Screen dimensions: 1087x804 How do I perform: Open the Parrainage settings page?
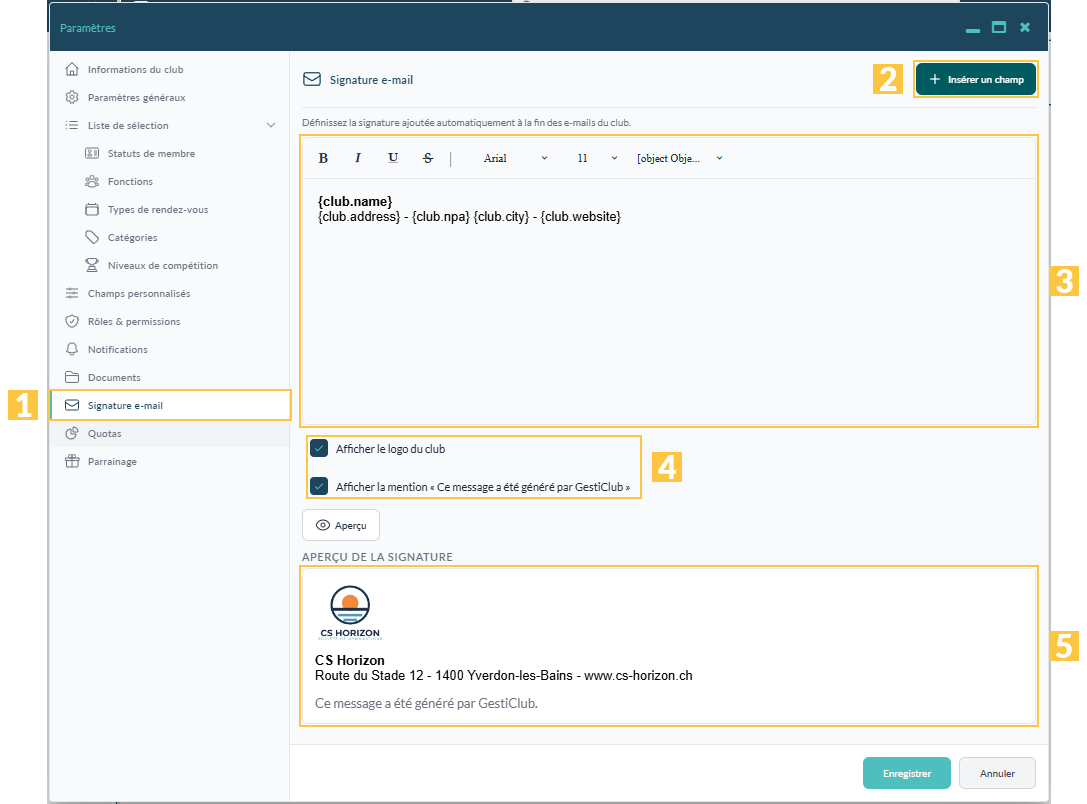171,462
